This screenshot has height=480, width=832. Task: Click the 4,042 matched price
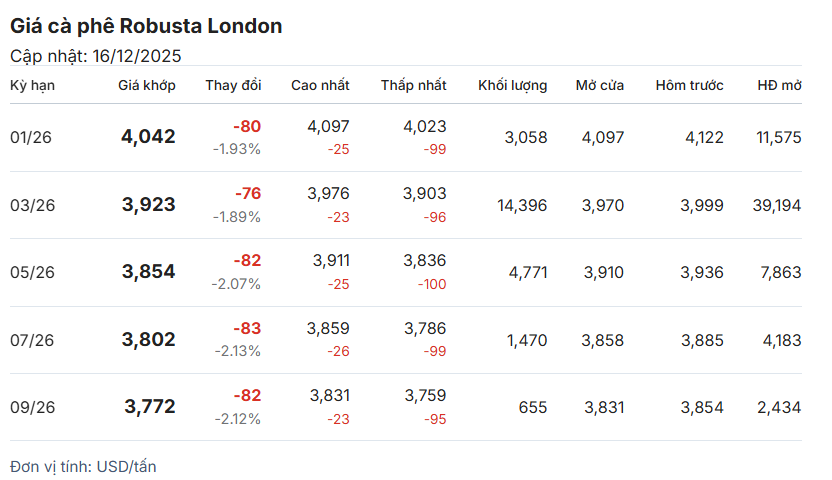[x=148, y=137]
